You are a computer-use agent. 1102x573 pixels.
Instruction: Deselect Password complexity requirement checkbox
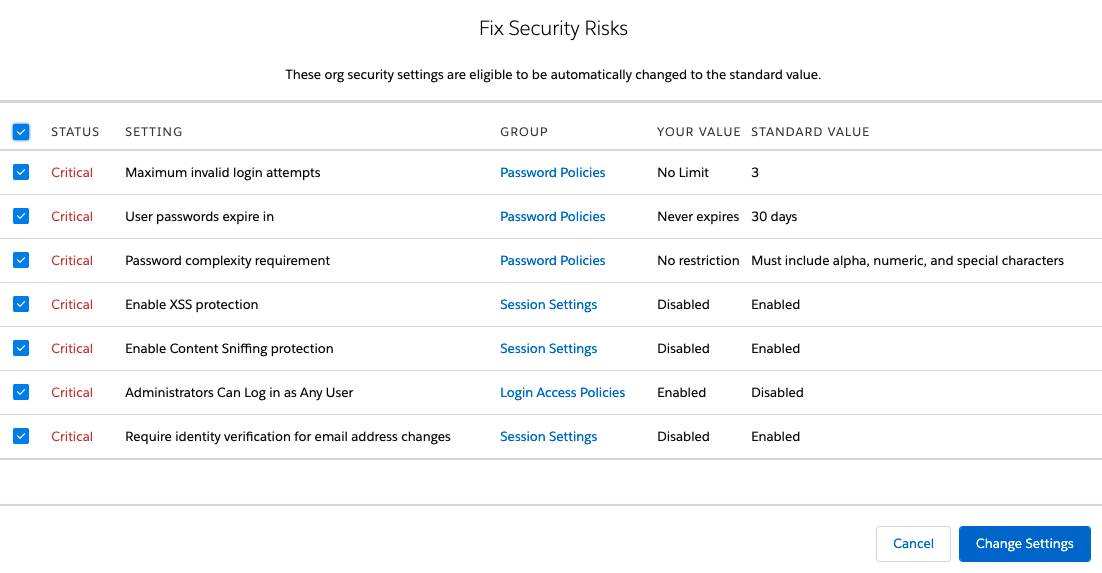point(21,260)
